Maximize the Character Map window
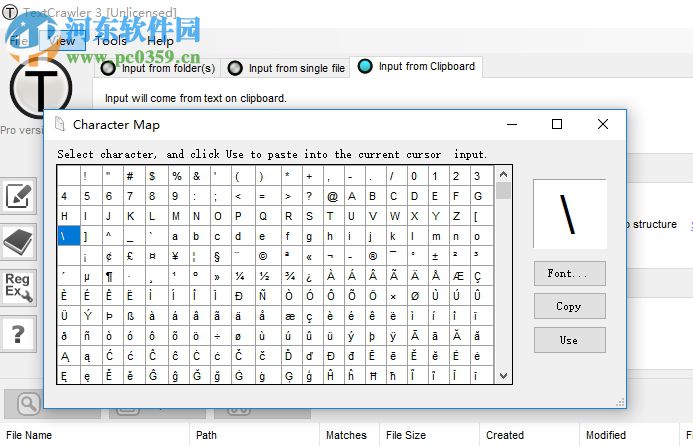The width and height of the screenshot is (693, 446). pyautogui.click(x=557, y=124)
